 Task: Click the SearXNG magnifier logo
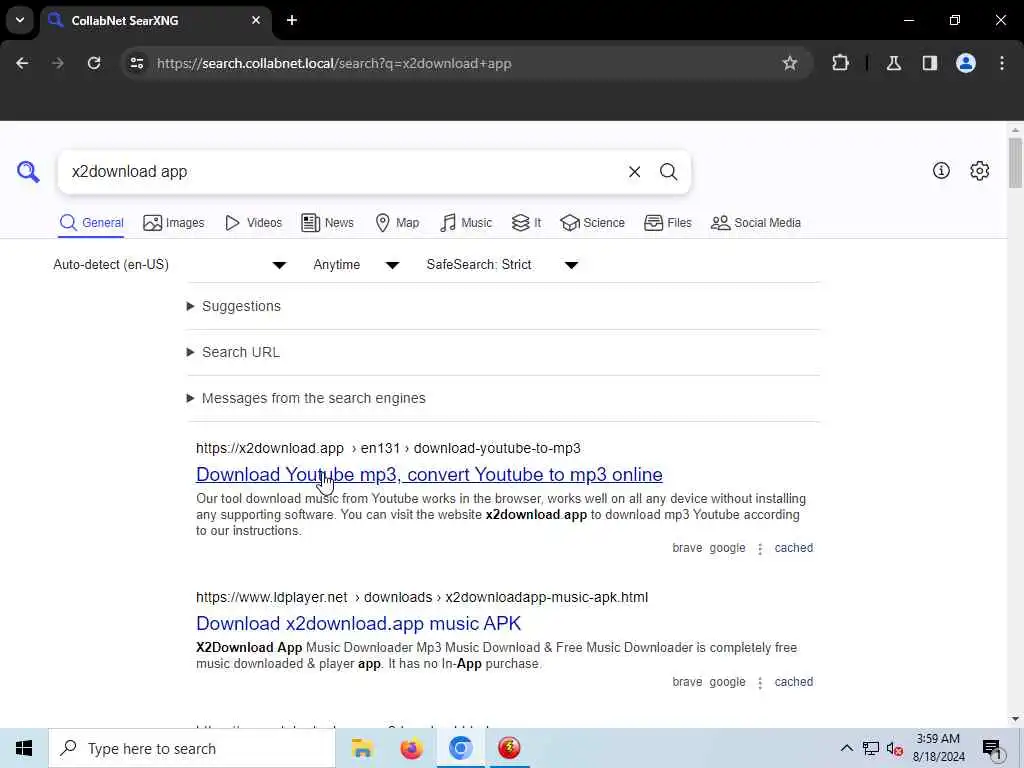click(28, 172)
